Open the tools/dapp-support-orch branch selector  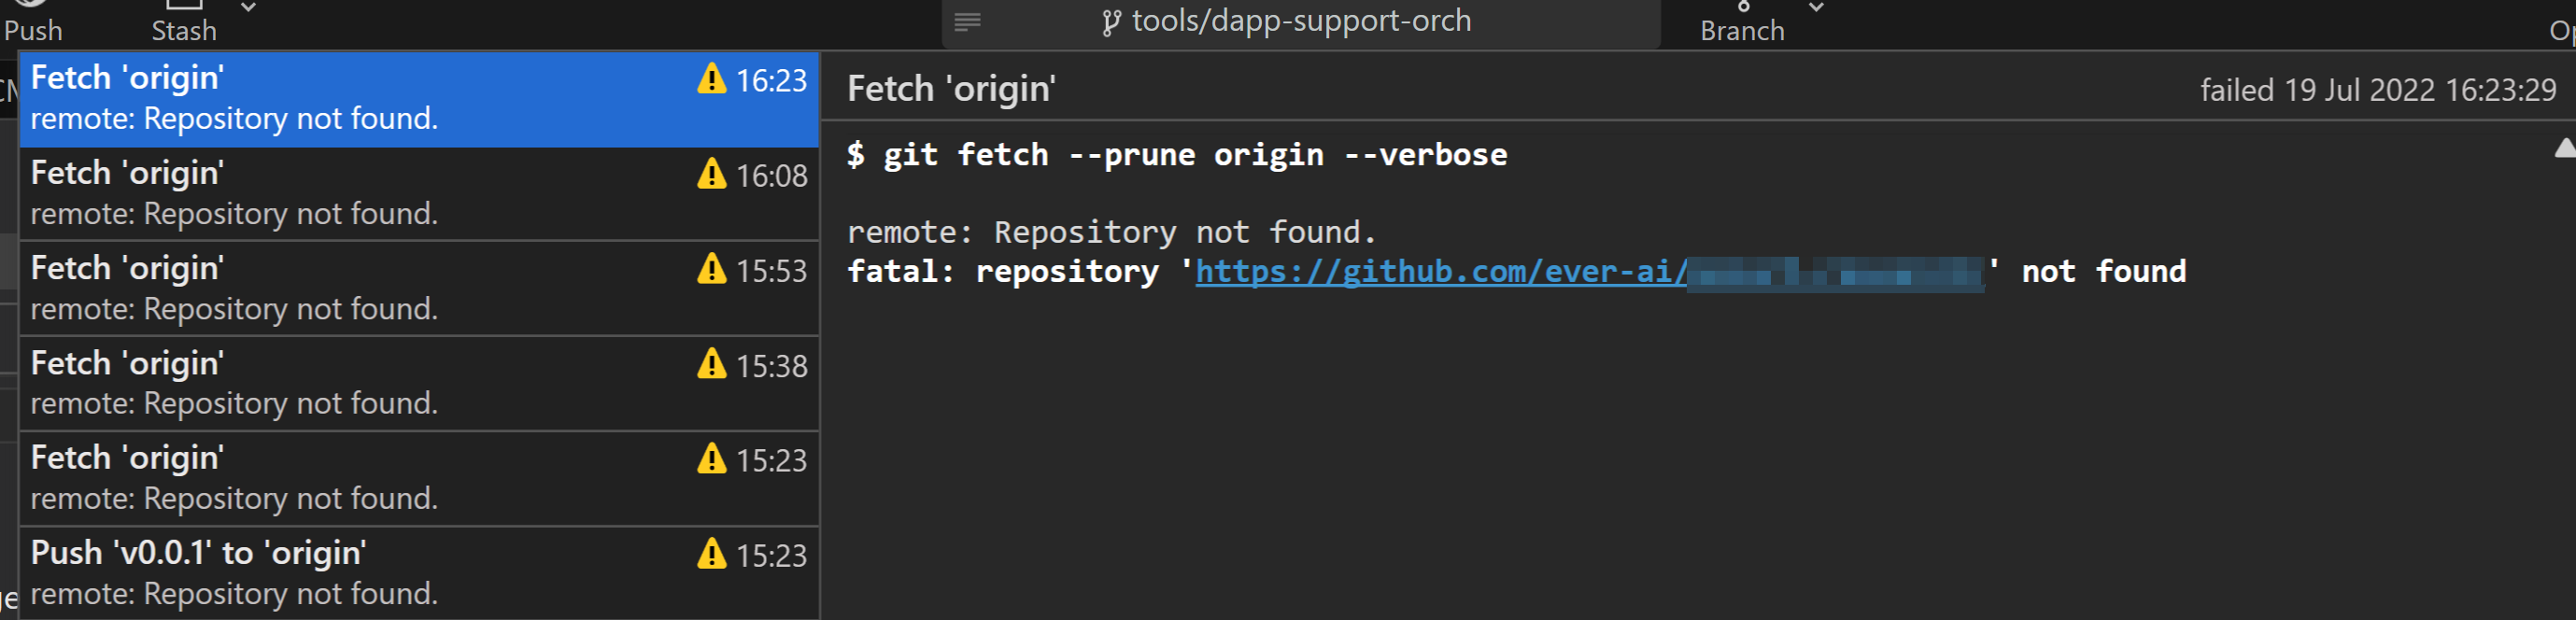(x=1300, y=22)
